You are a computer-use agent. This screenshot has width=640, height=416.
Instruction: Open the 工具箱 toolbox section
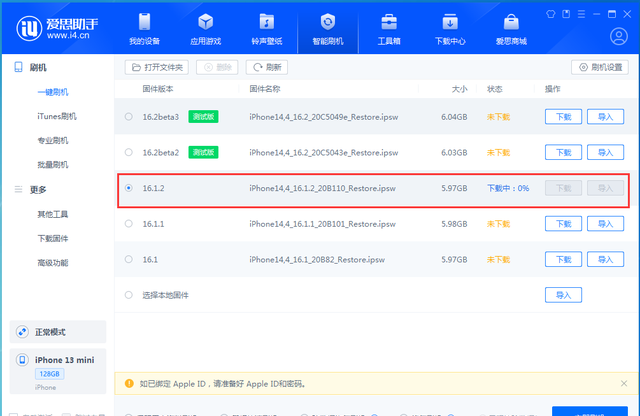[x=389, y=29]
